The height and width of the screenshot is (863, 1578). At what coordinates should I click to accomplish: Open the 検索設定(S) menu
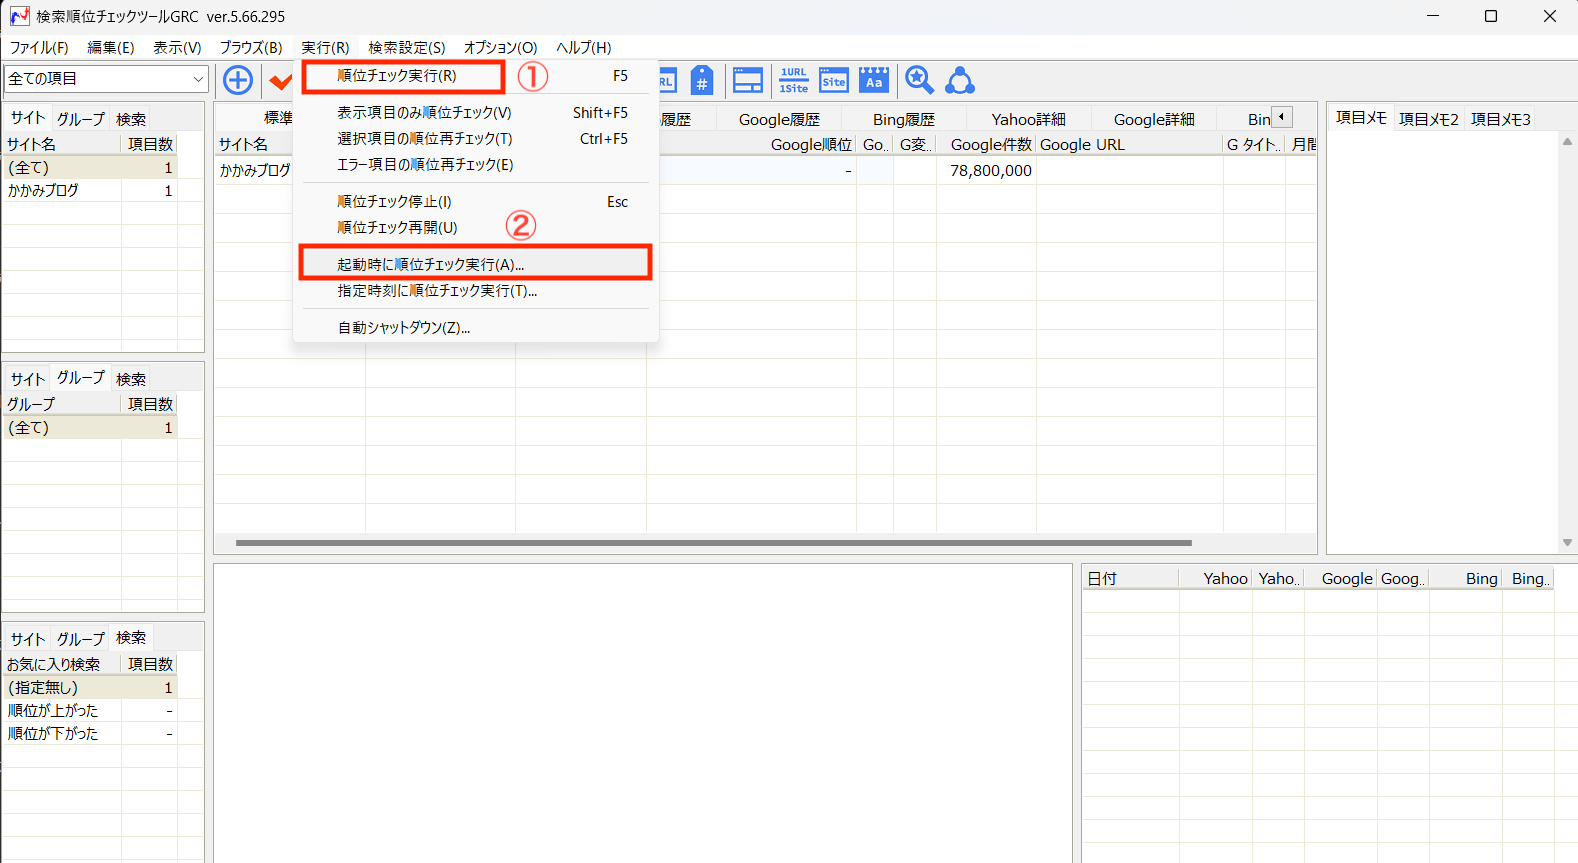406,47
